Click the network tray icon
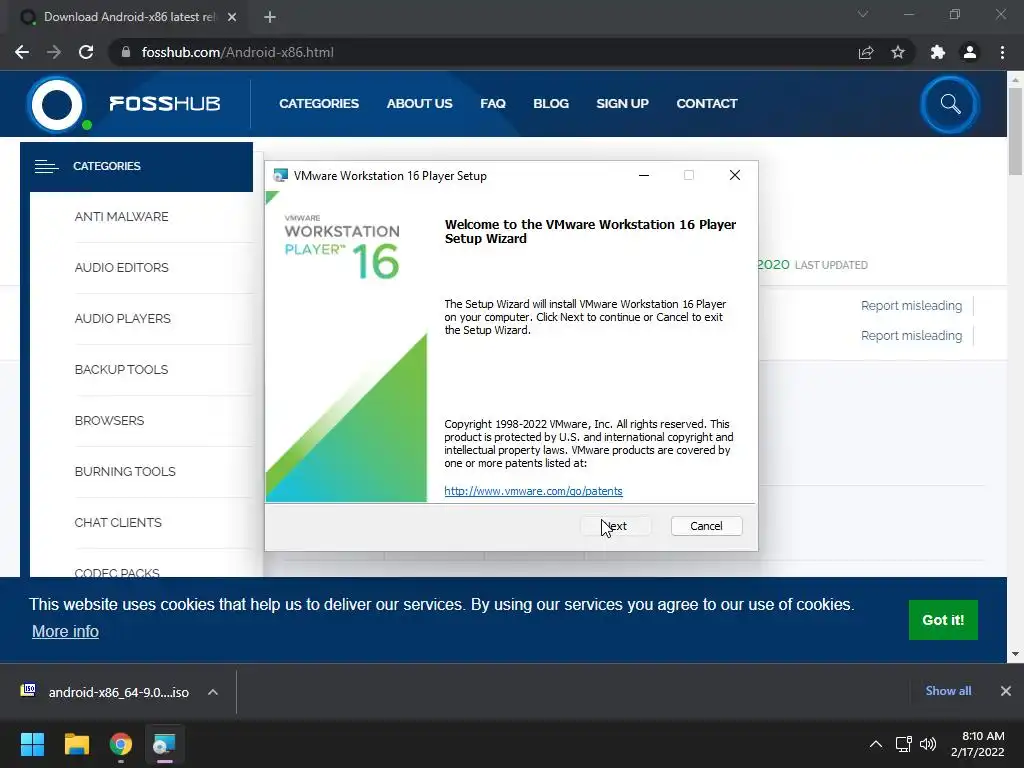Screen dimensions: 1024x768 pyautogui.click(x=903, y=744)
